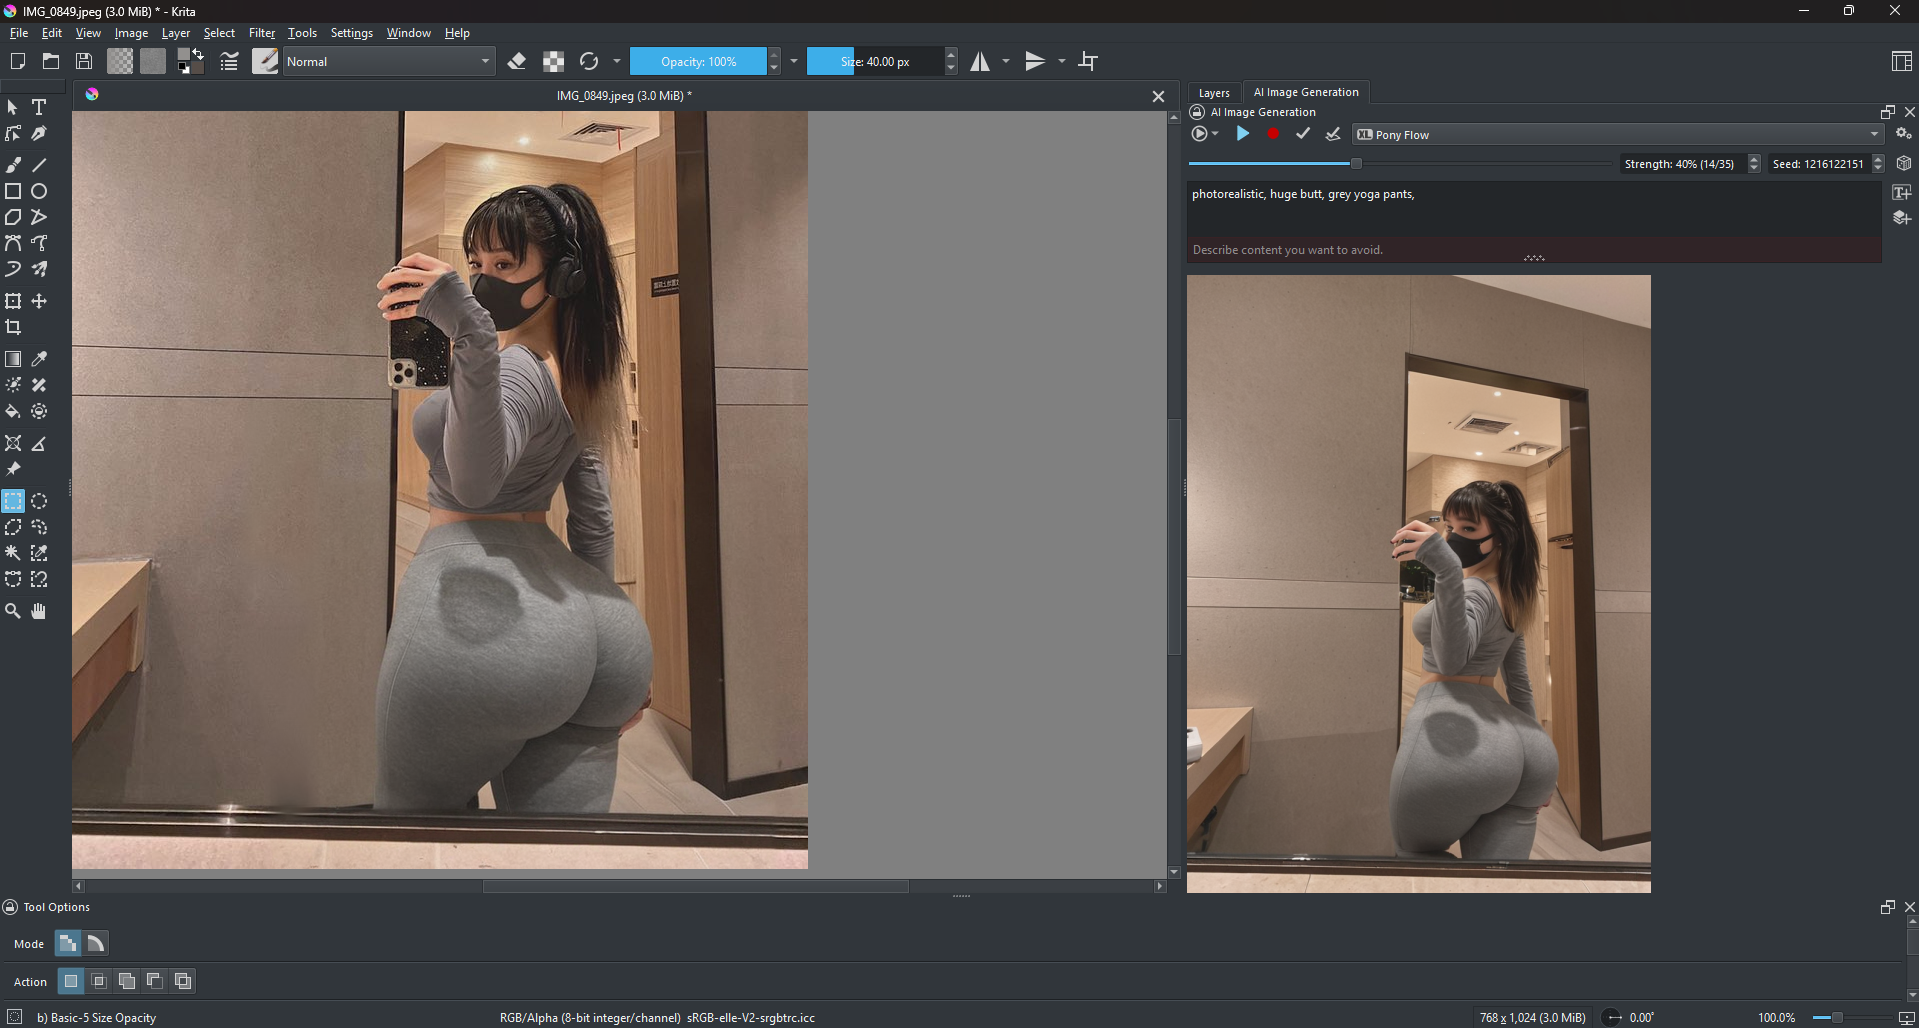Open the Normal blending mode dropdown

tap(388, 62)
